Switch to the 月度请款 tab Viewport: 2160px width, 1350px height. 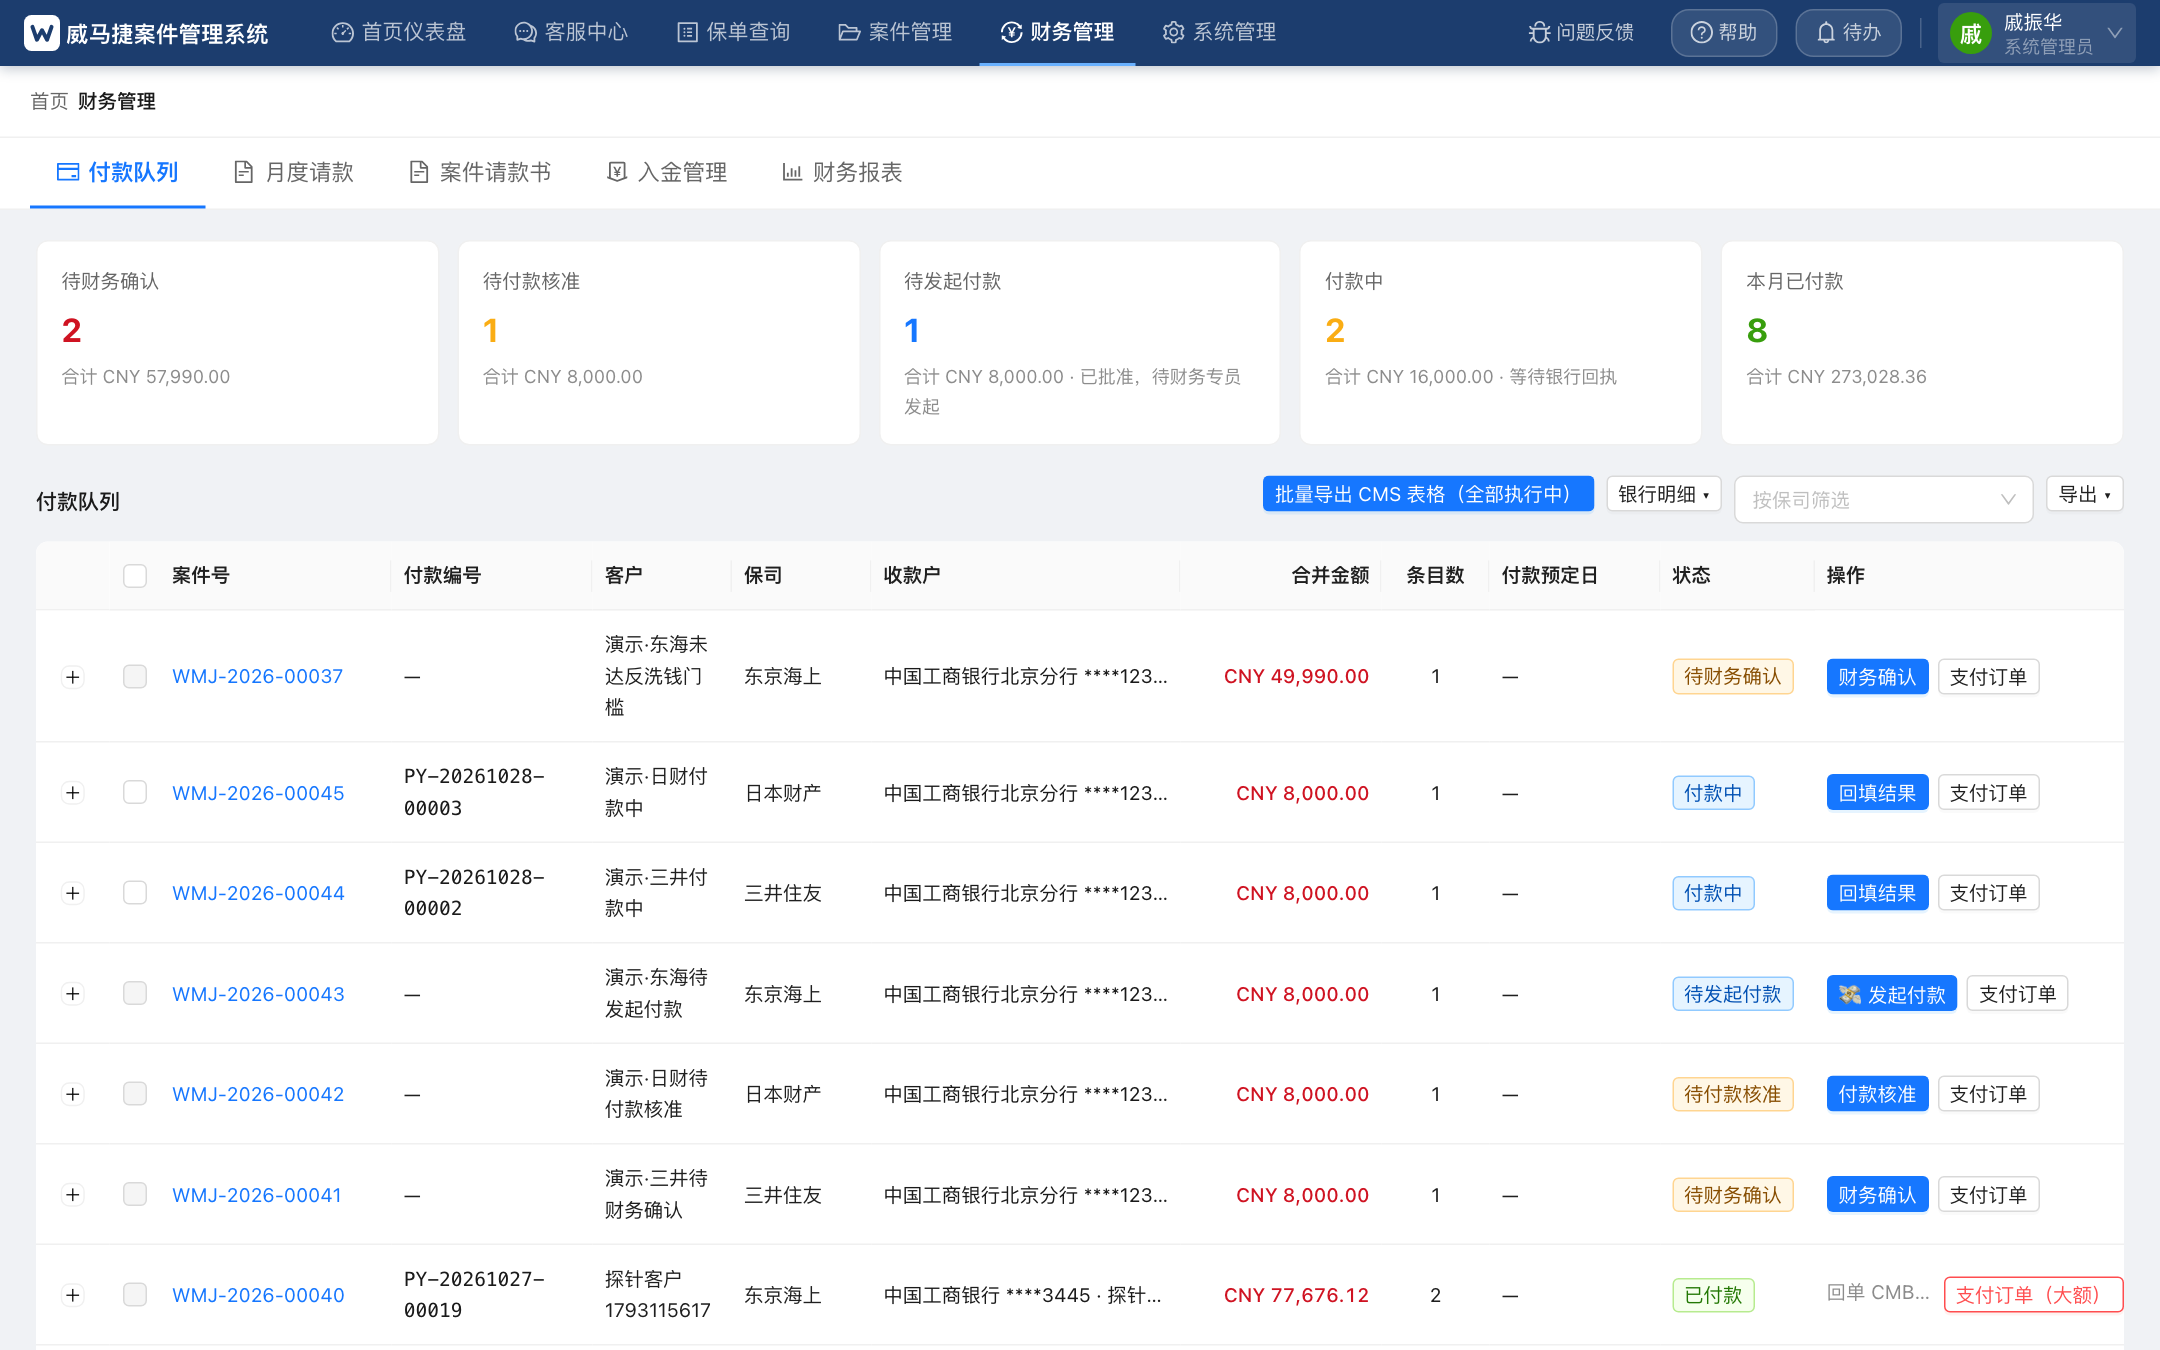(294, 172)
